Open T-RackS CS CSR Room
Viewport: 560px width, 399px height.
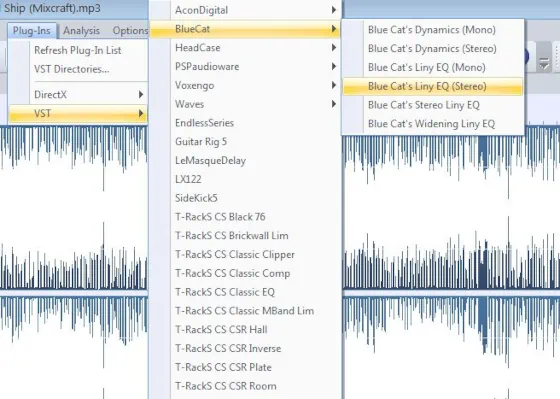(x=245, y=386)
